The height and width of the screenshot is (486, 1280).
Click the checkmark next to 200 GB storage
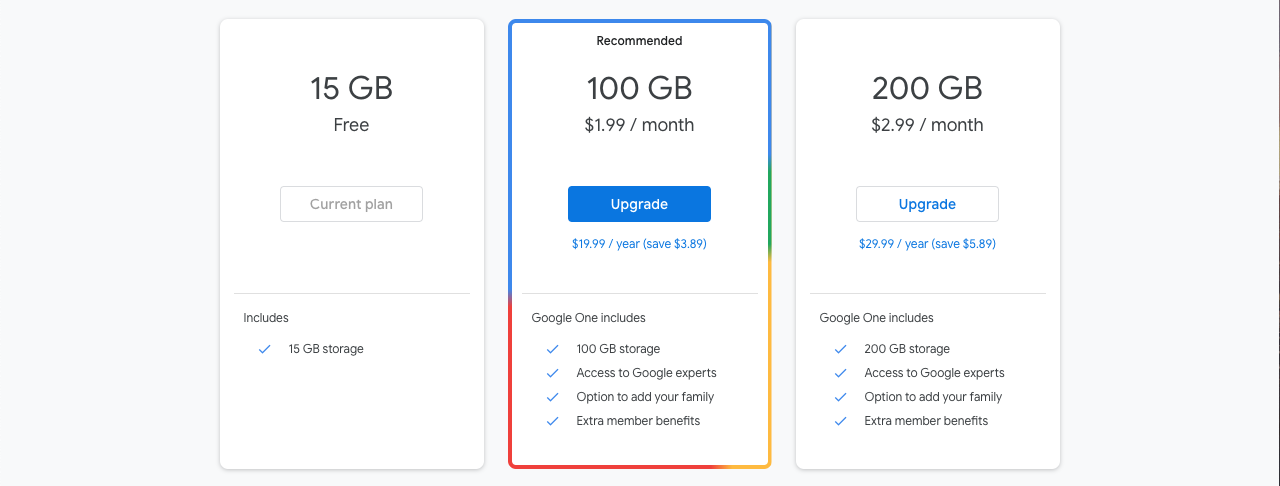(840, 349)
